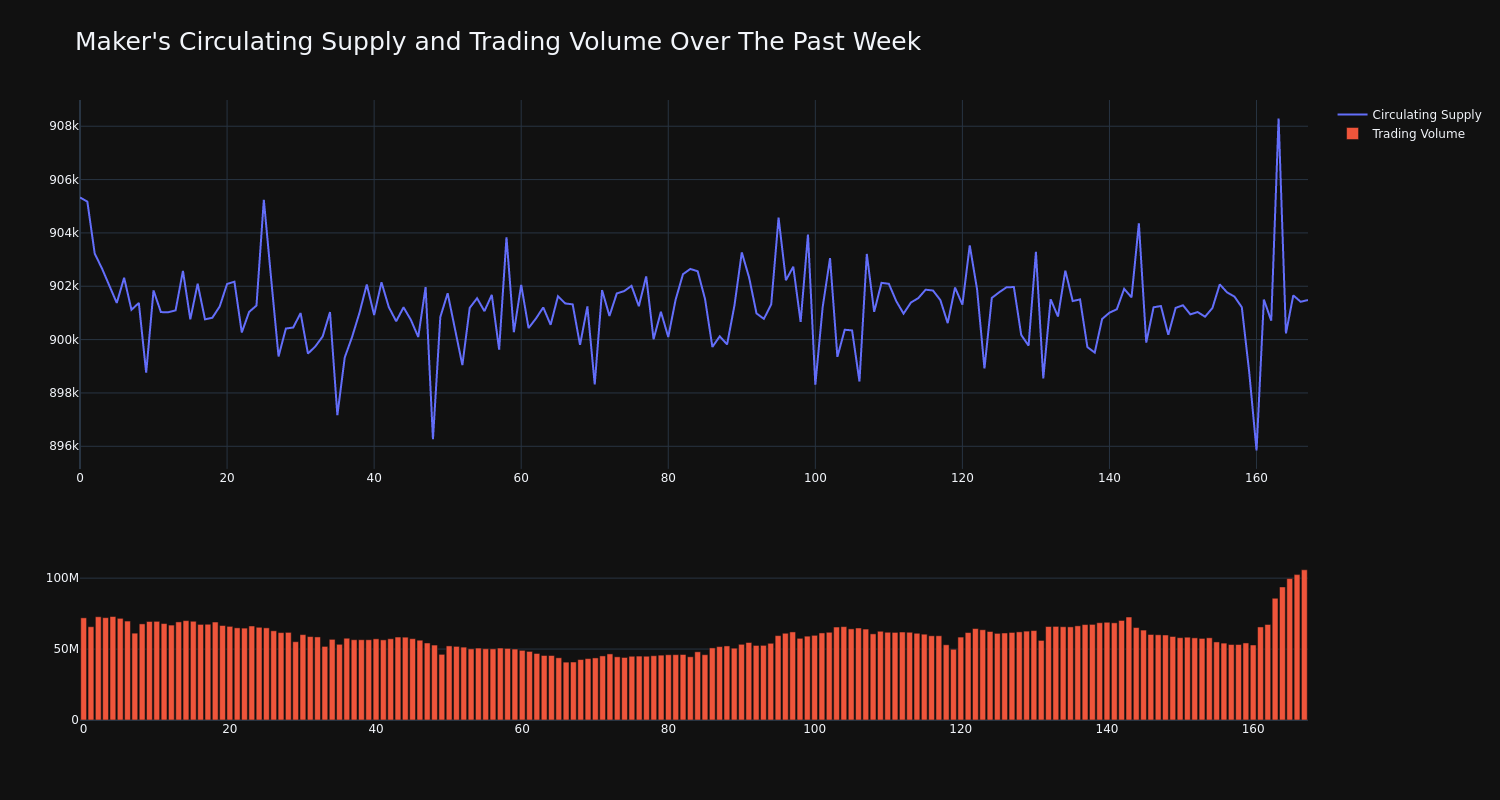This screenshot has width=1500, height=800.
Task: Click the highest supply peak above 908k
Action: coord(1278,120)
